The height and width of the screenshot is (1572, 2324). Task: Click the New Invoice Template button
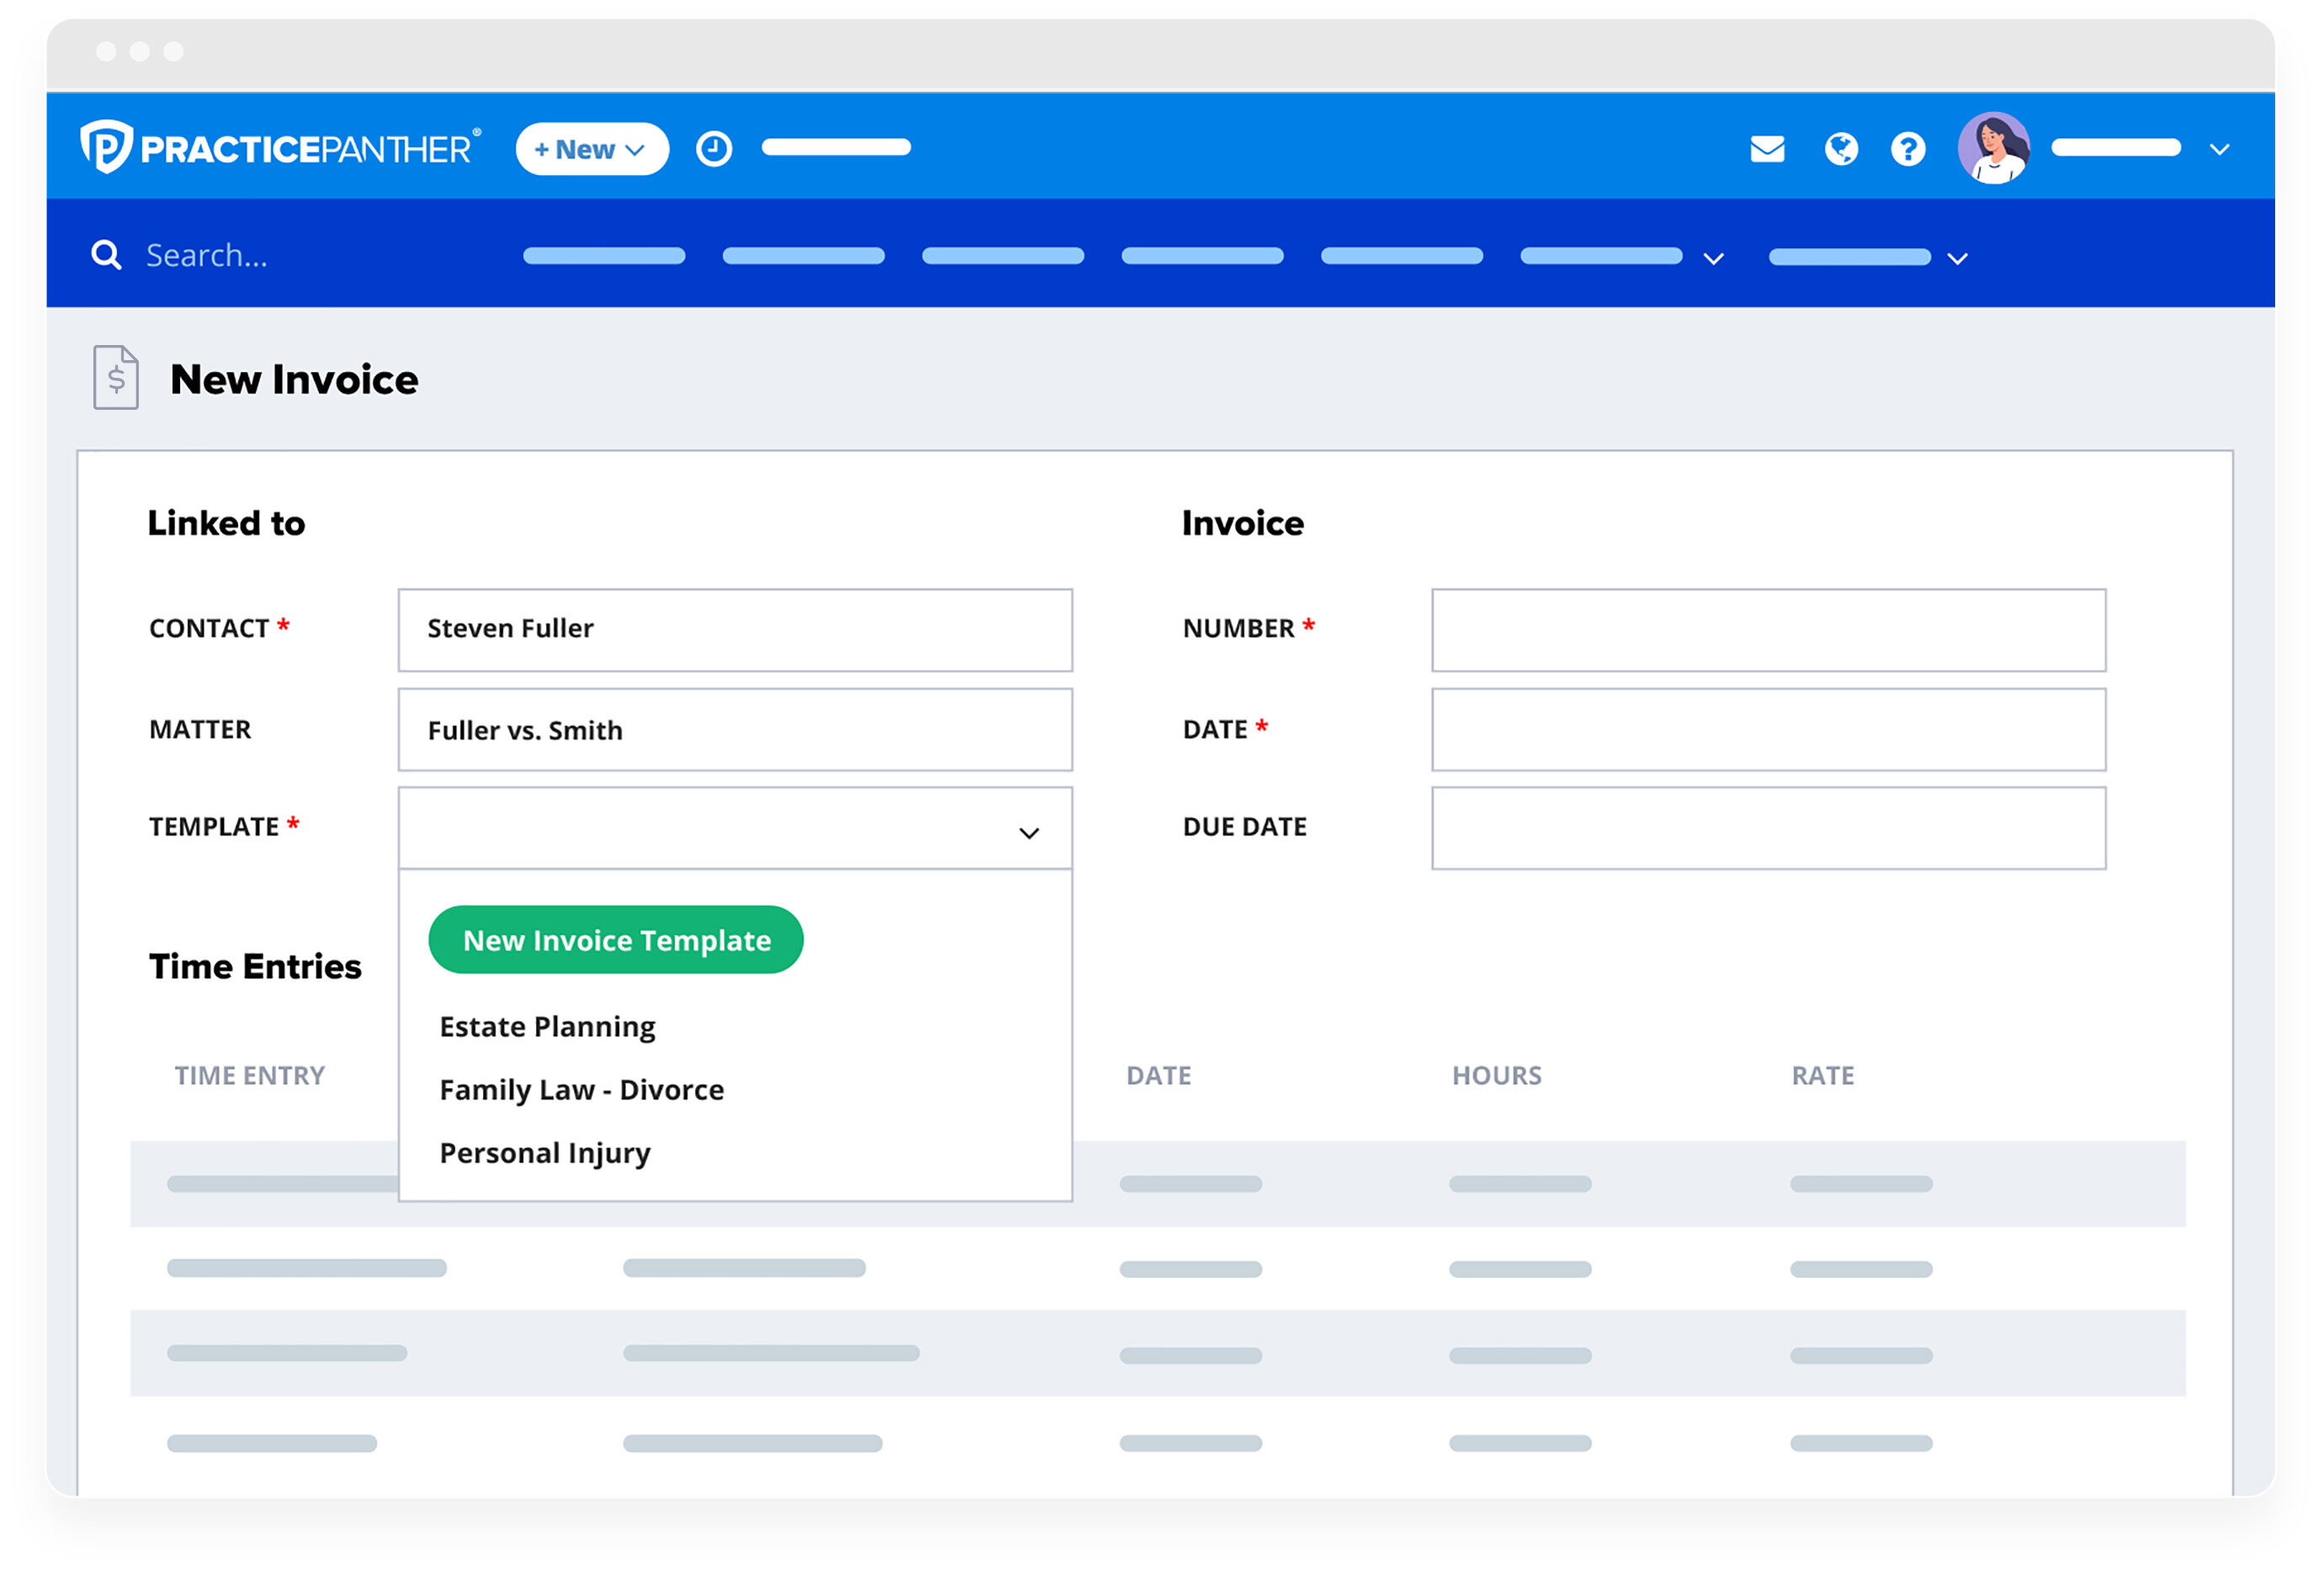pos(616,939)
